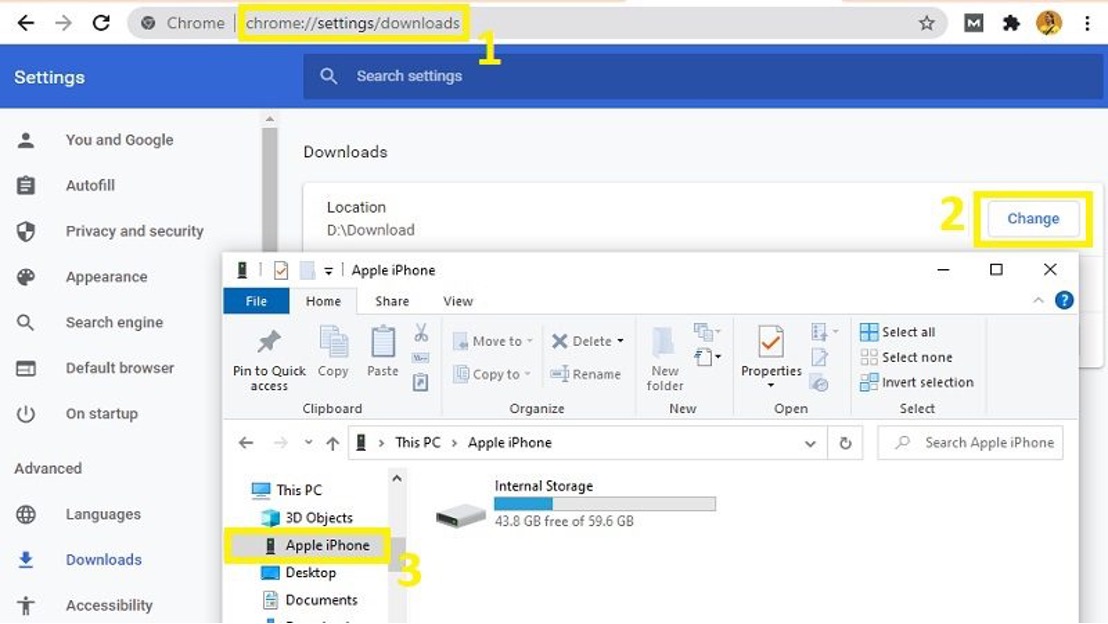Click Invert selection in the ribbon
The width and height of the screenshot is (1108, 624).
[917, 382]
